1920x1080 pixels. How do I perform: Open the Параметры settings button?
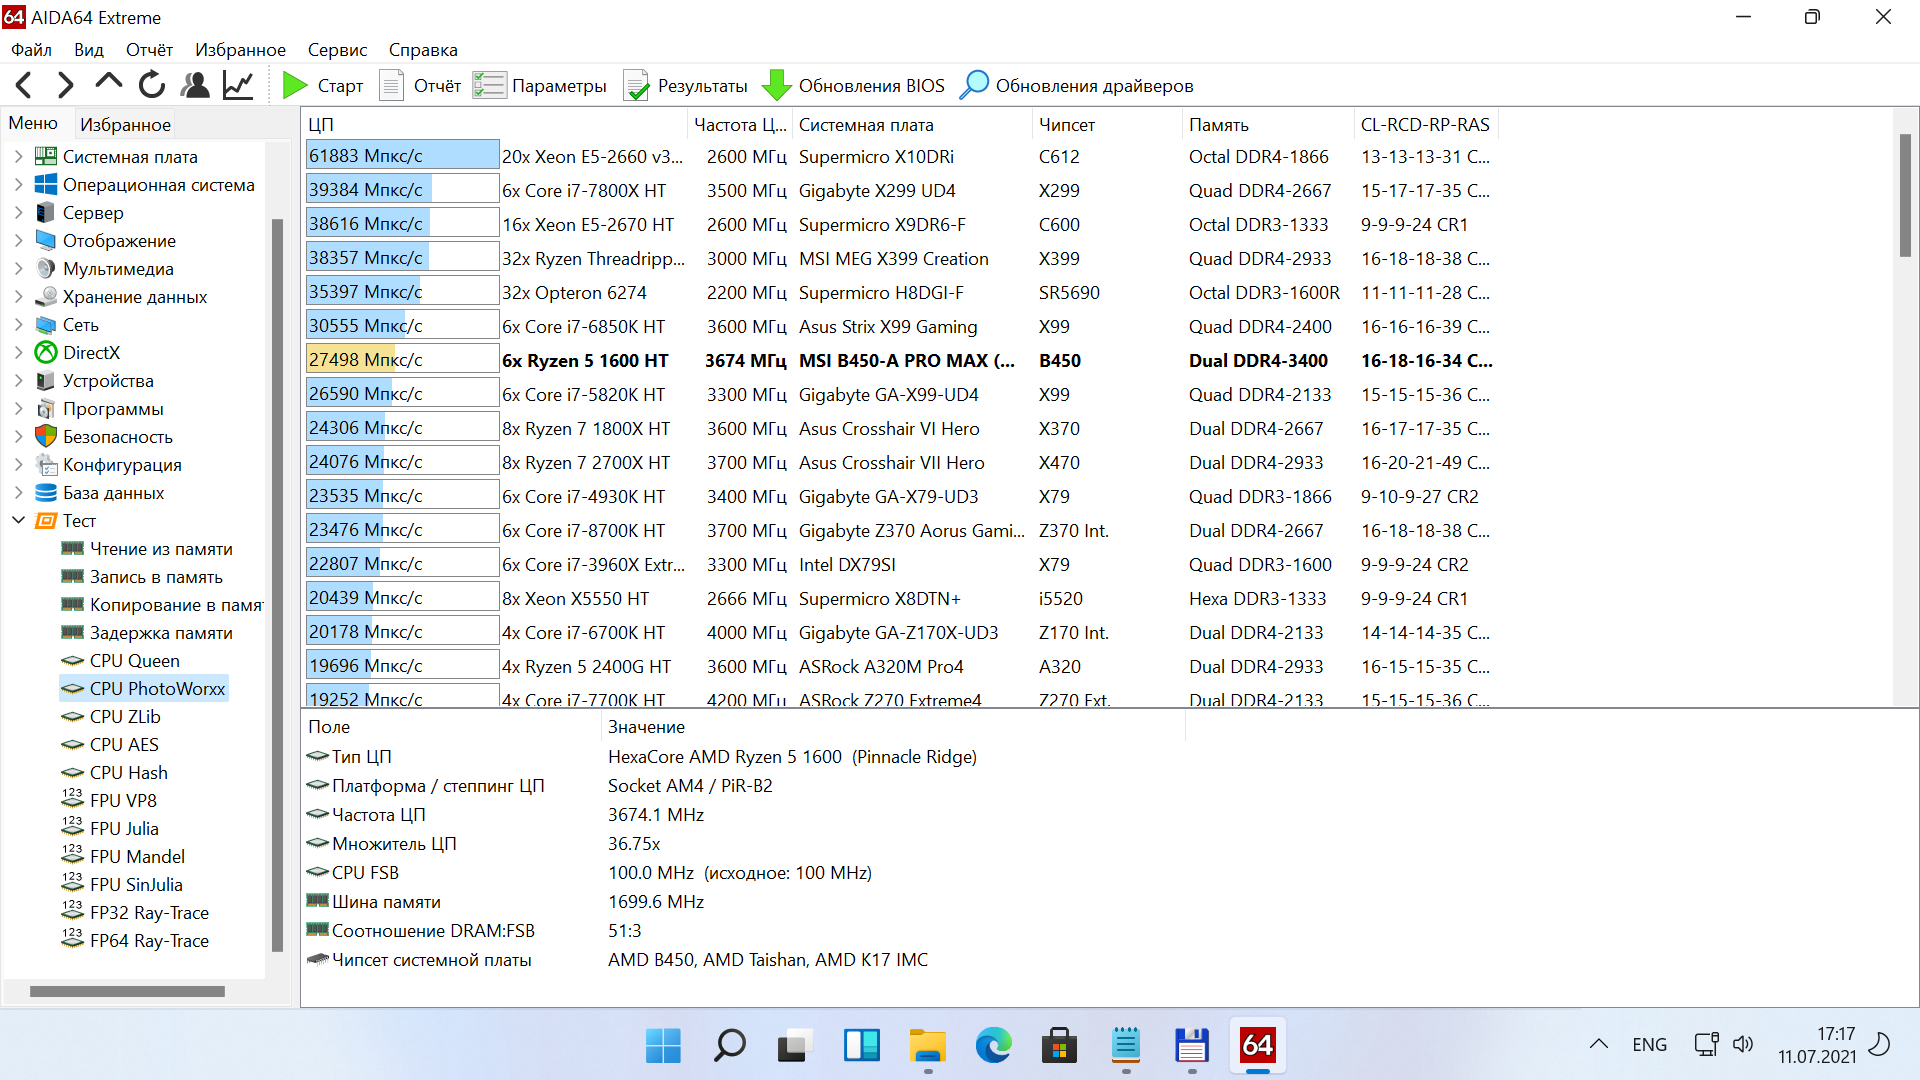pyautogui.click(x=541, y=86)
